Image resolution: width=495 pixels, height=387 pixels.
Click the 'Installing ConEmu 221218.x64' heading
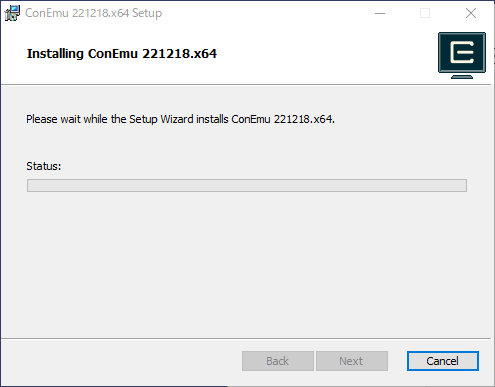[122, 54]
